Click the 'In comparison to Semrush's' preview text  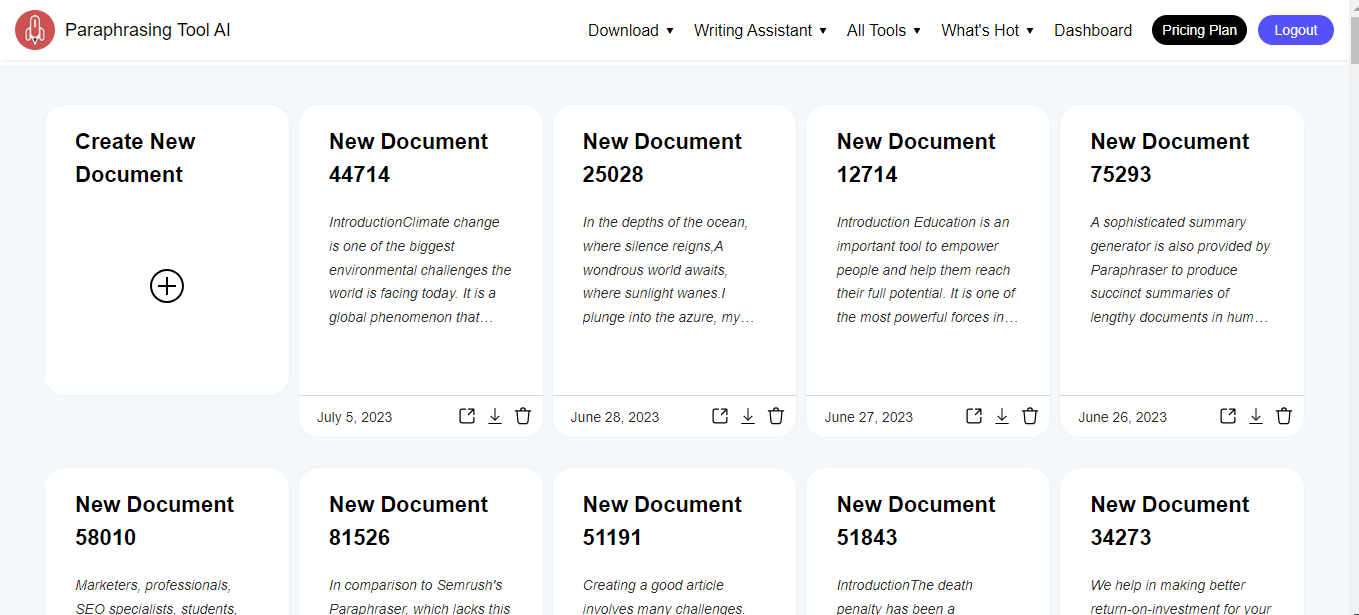click(420, 596)
